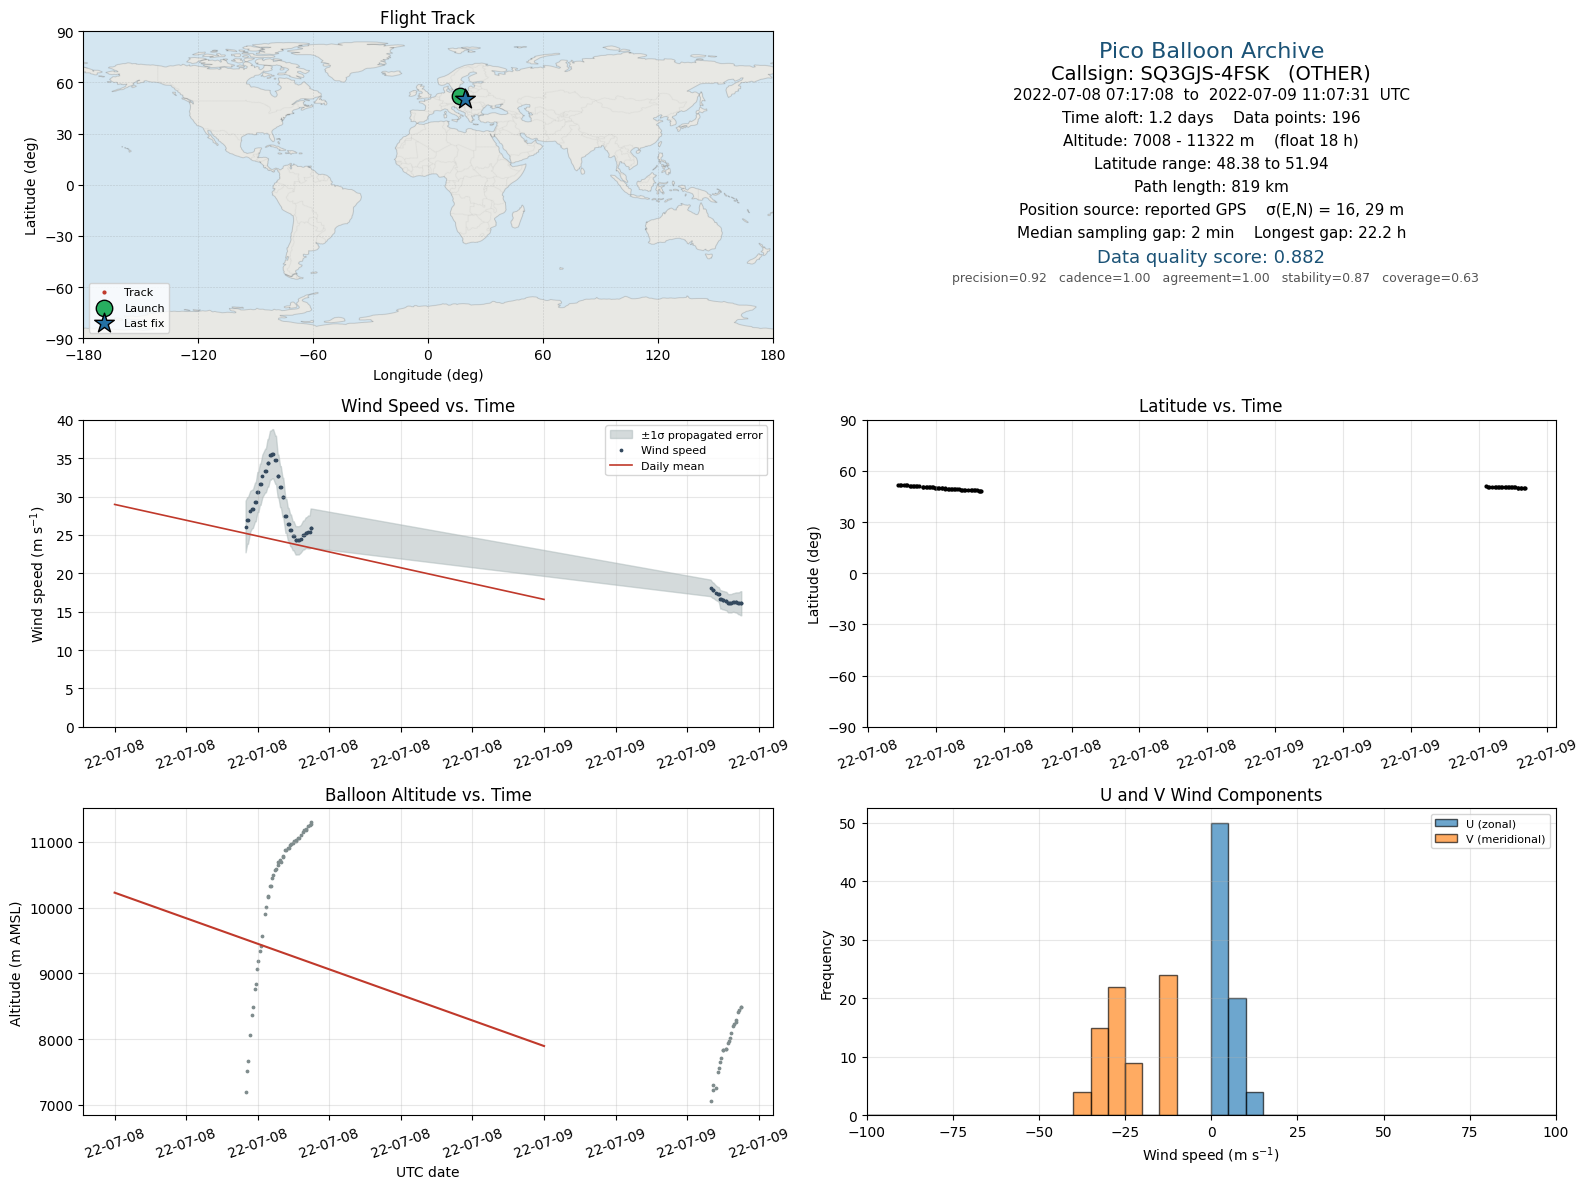1588x1189 pixels.
Task: Click the red daily mean line in altitude plot
Action: (330, 969)
